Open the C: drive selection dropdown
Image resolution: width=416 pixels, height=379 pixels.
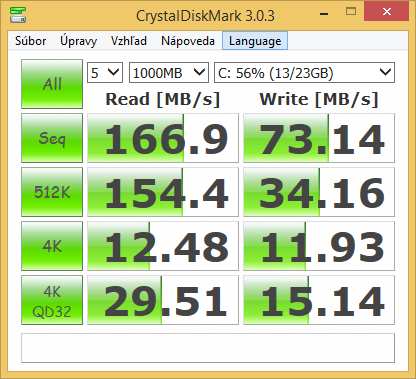pyautogui.click(x=304, y=72)
